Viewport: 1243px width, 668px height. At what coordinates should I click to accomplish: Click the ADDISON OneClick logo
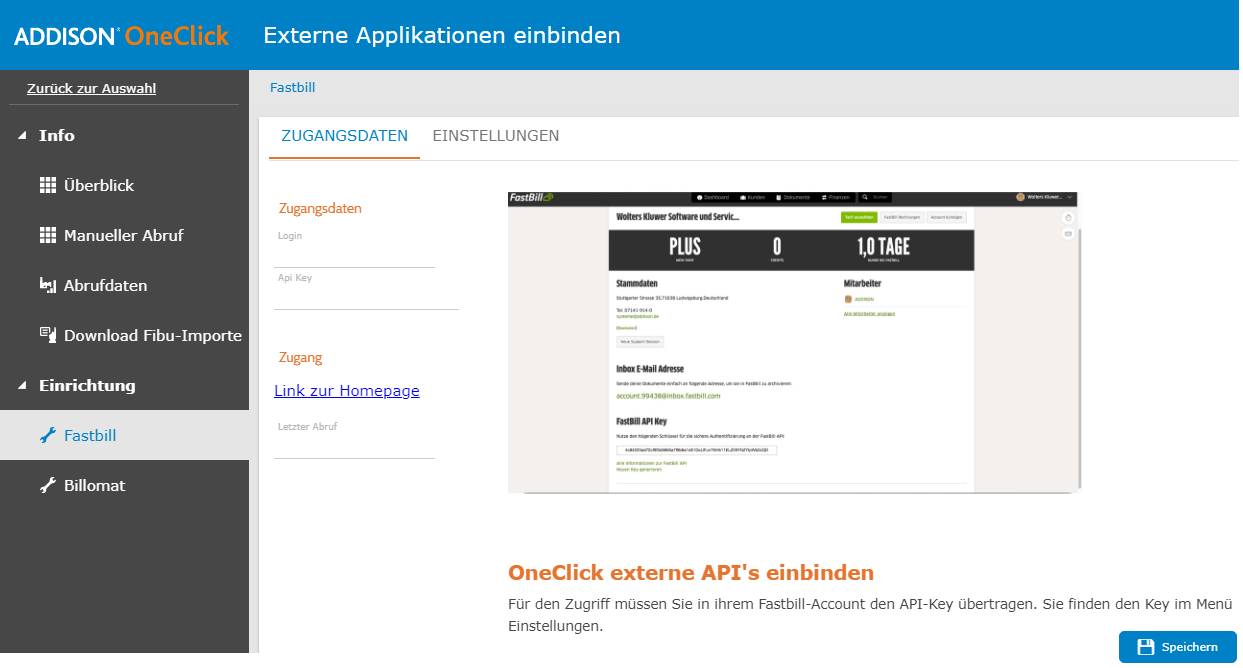coord(121,36)
